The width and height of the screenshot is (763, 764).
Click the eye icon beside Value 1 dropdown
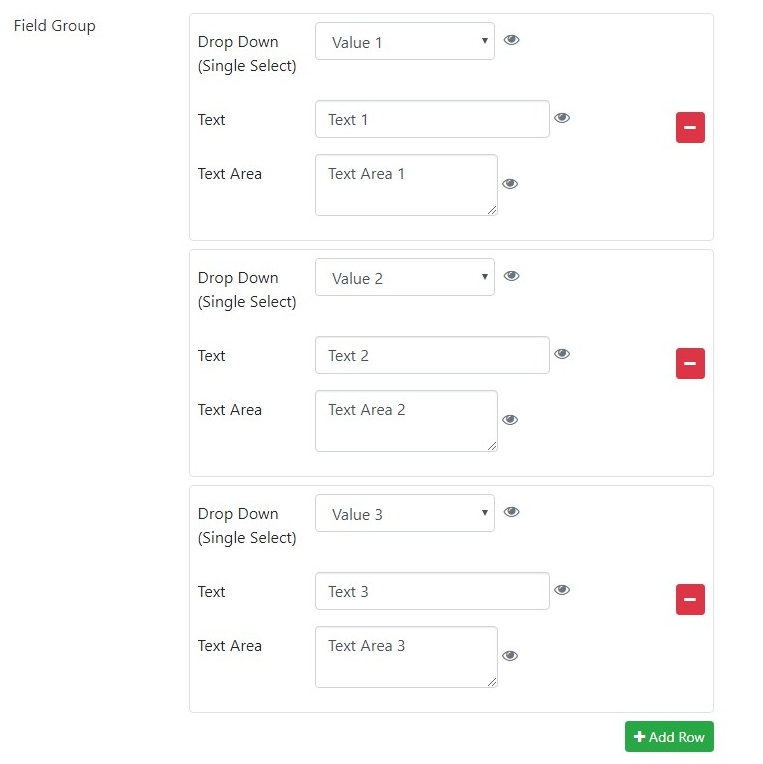(511, 40)
